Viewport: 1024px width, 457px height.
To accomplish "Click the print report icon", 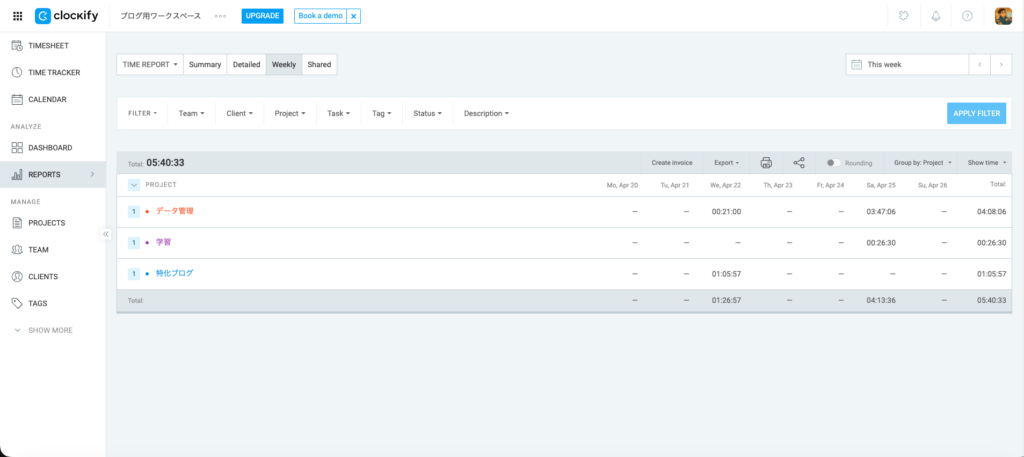I will [x=766, y=162].
